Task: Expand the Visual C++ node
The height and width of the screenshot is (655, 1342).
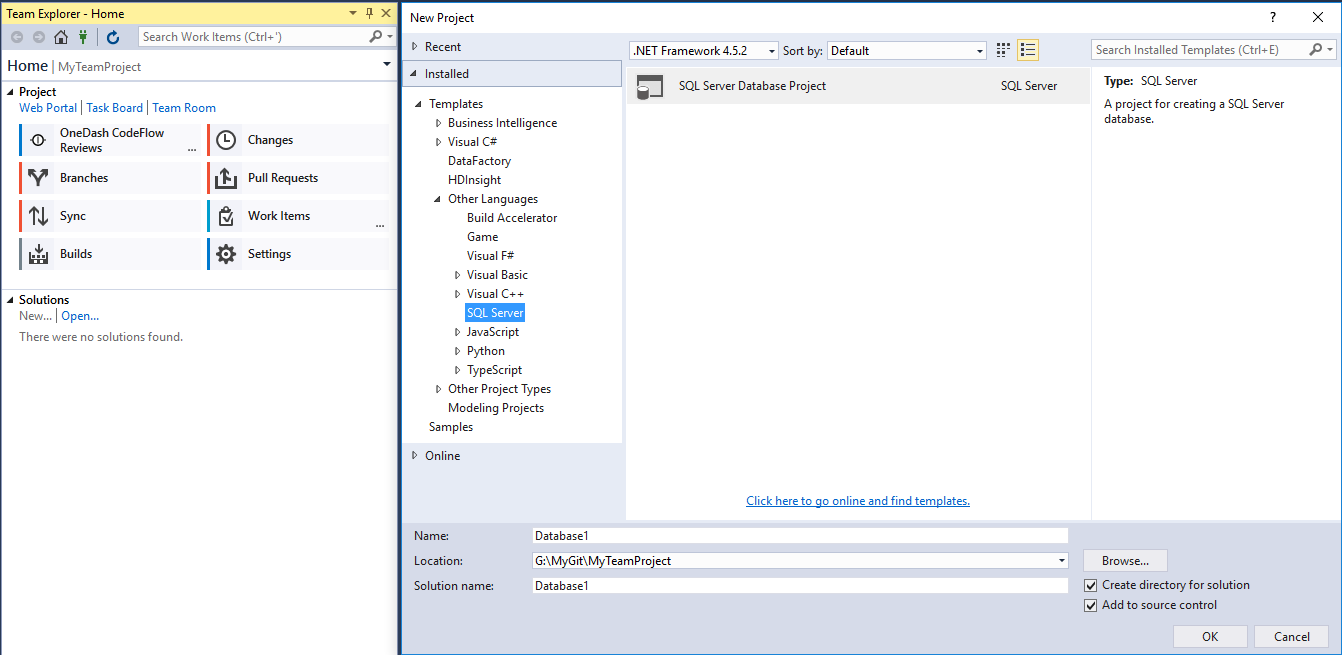Action: click(458, 294)
